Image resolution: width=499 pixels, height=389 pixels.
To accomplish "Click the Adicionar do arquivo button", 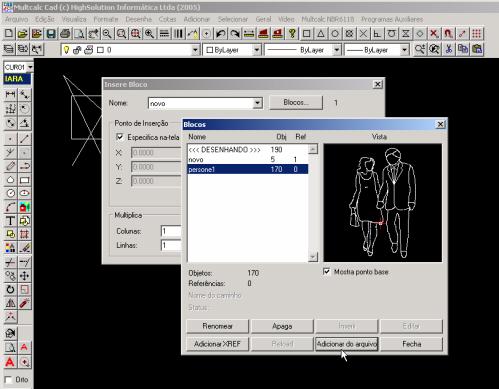I will 347,344.
